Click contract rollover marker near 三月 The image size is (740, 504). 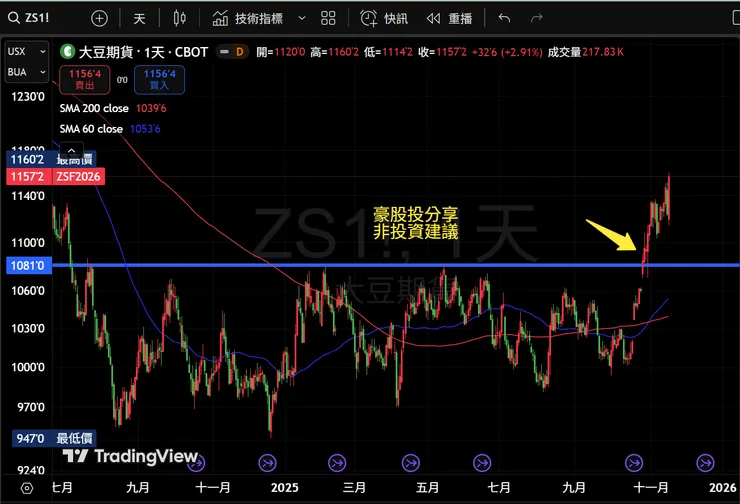337,463
